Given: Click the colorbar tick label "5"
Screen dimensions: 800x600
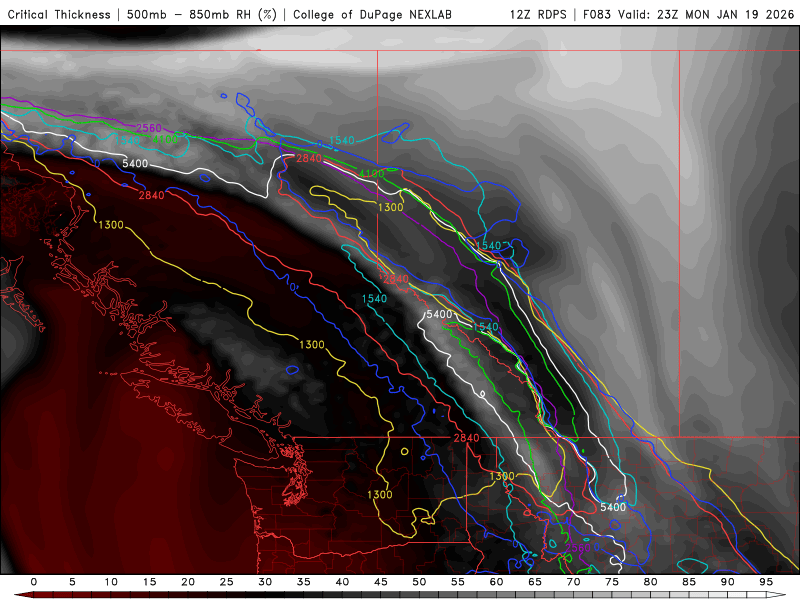Looking at the screenshot, I should click(x=72, y=582).
